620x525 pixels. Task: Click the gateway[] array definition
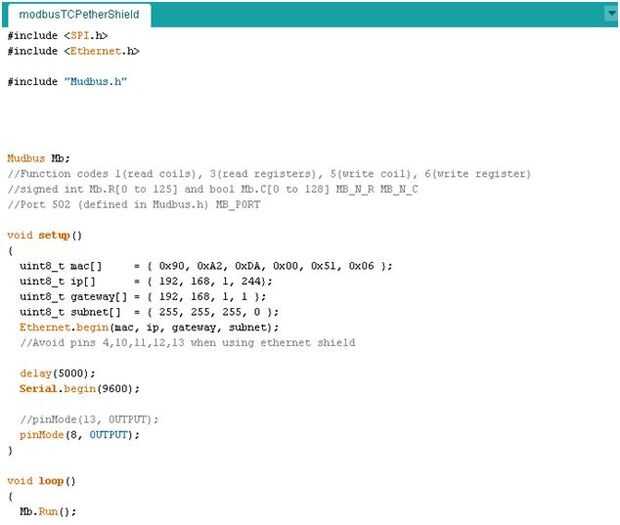139,296
